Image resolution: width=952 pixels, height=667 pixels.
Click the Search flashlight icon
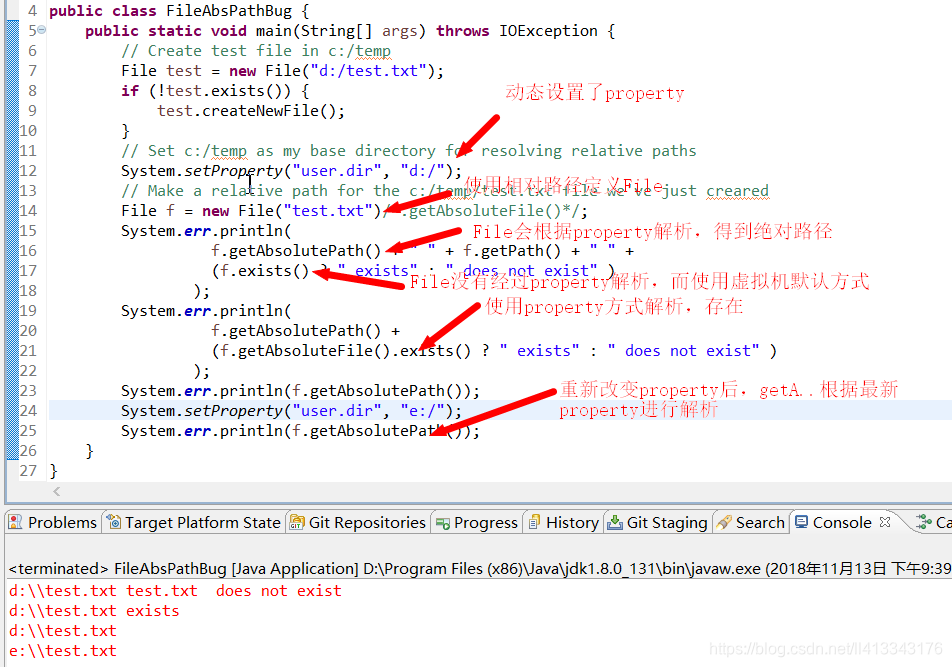[x=724, y=522]
